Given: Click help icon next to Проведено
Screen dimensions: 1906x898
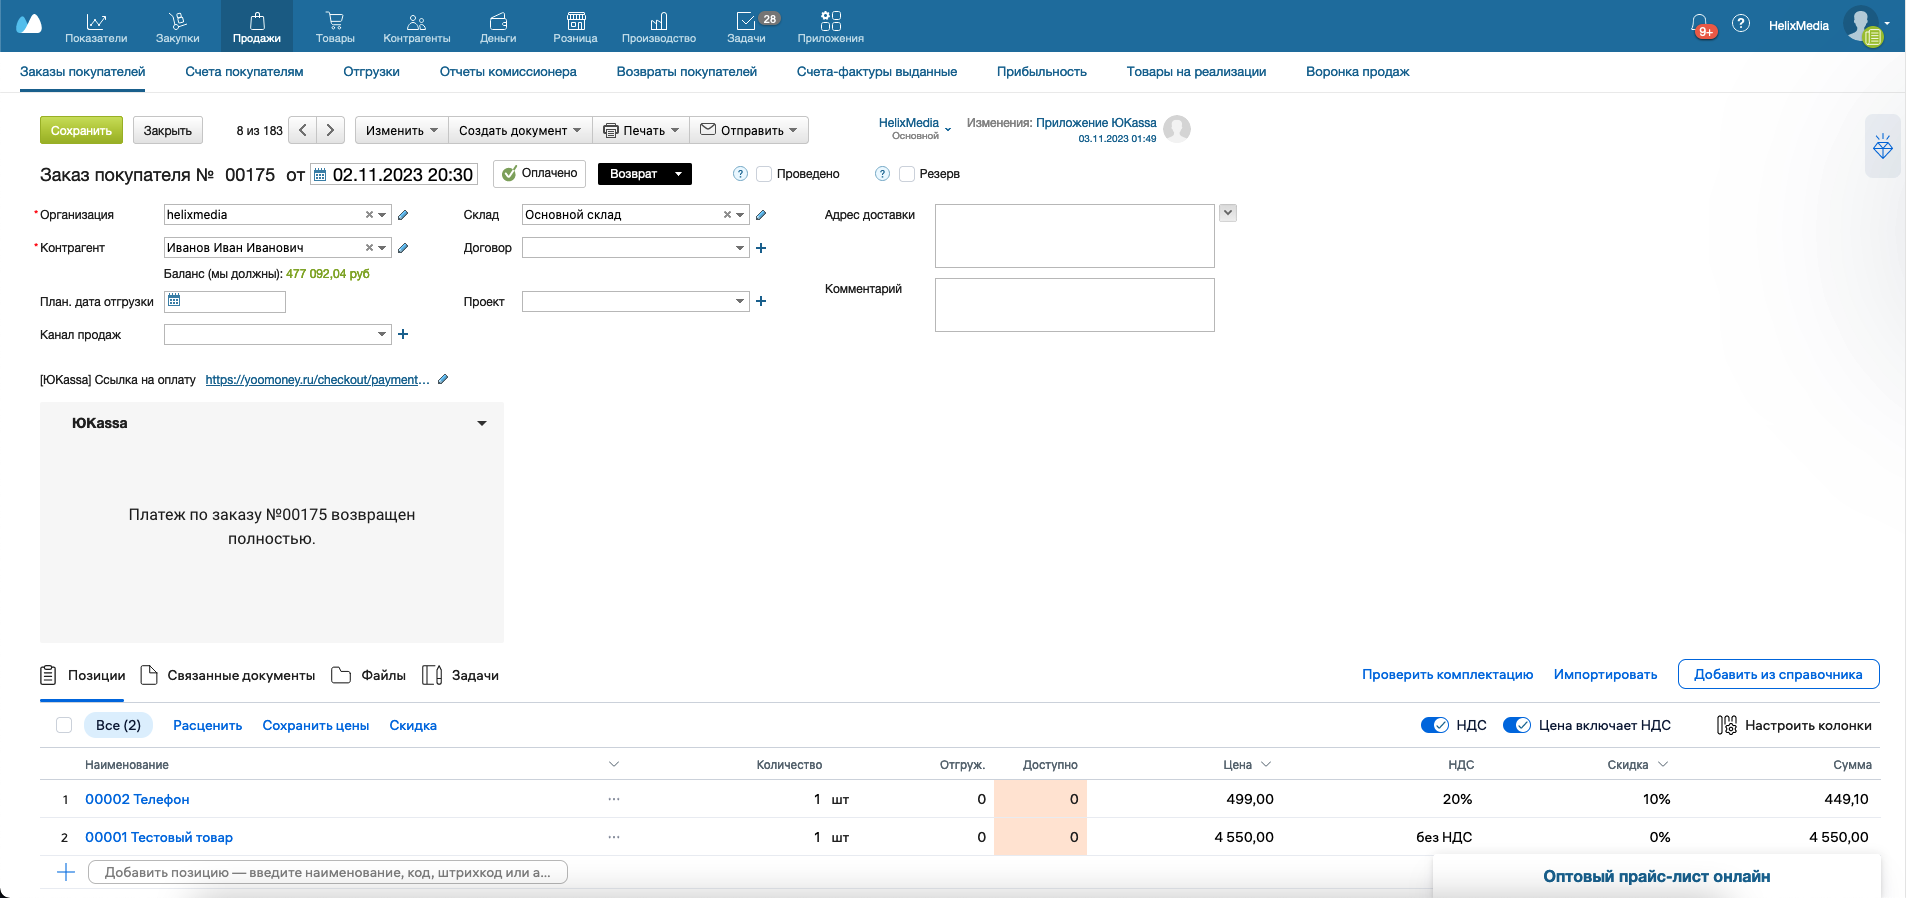Looking at the screenshot, I should click(x=740, y=174).
